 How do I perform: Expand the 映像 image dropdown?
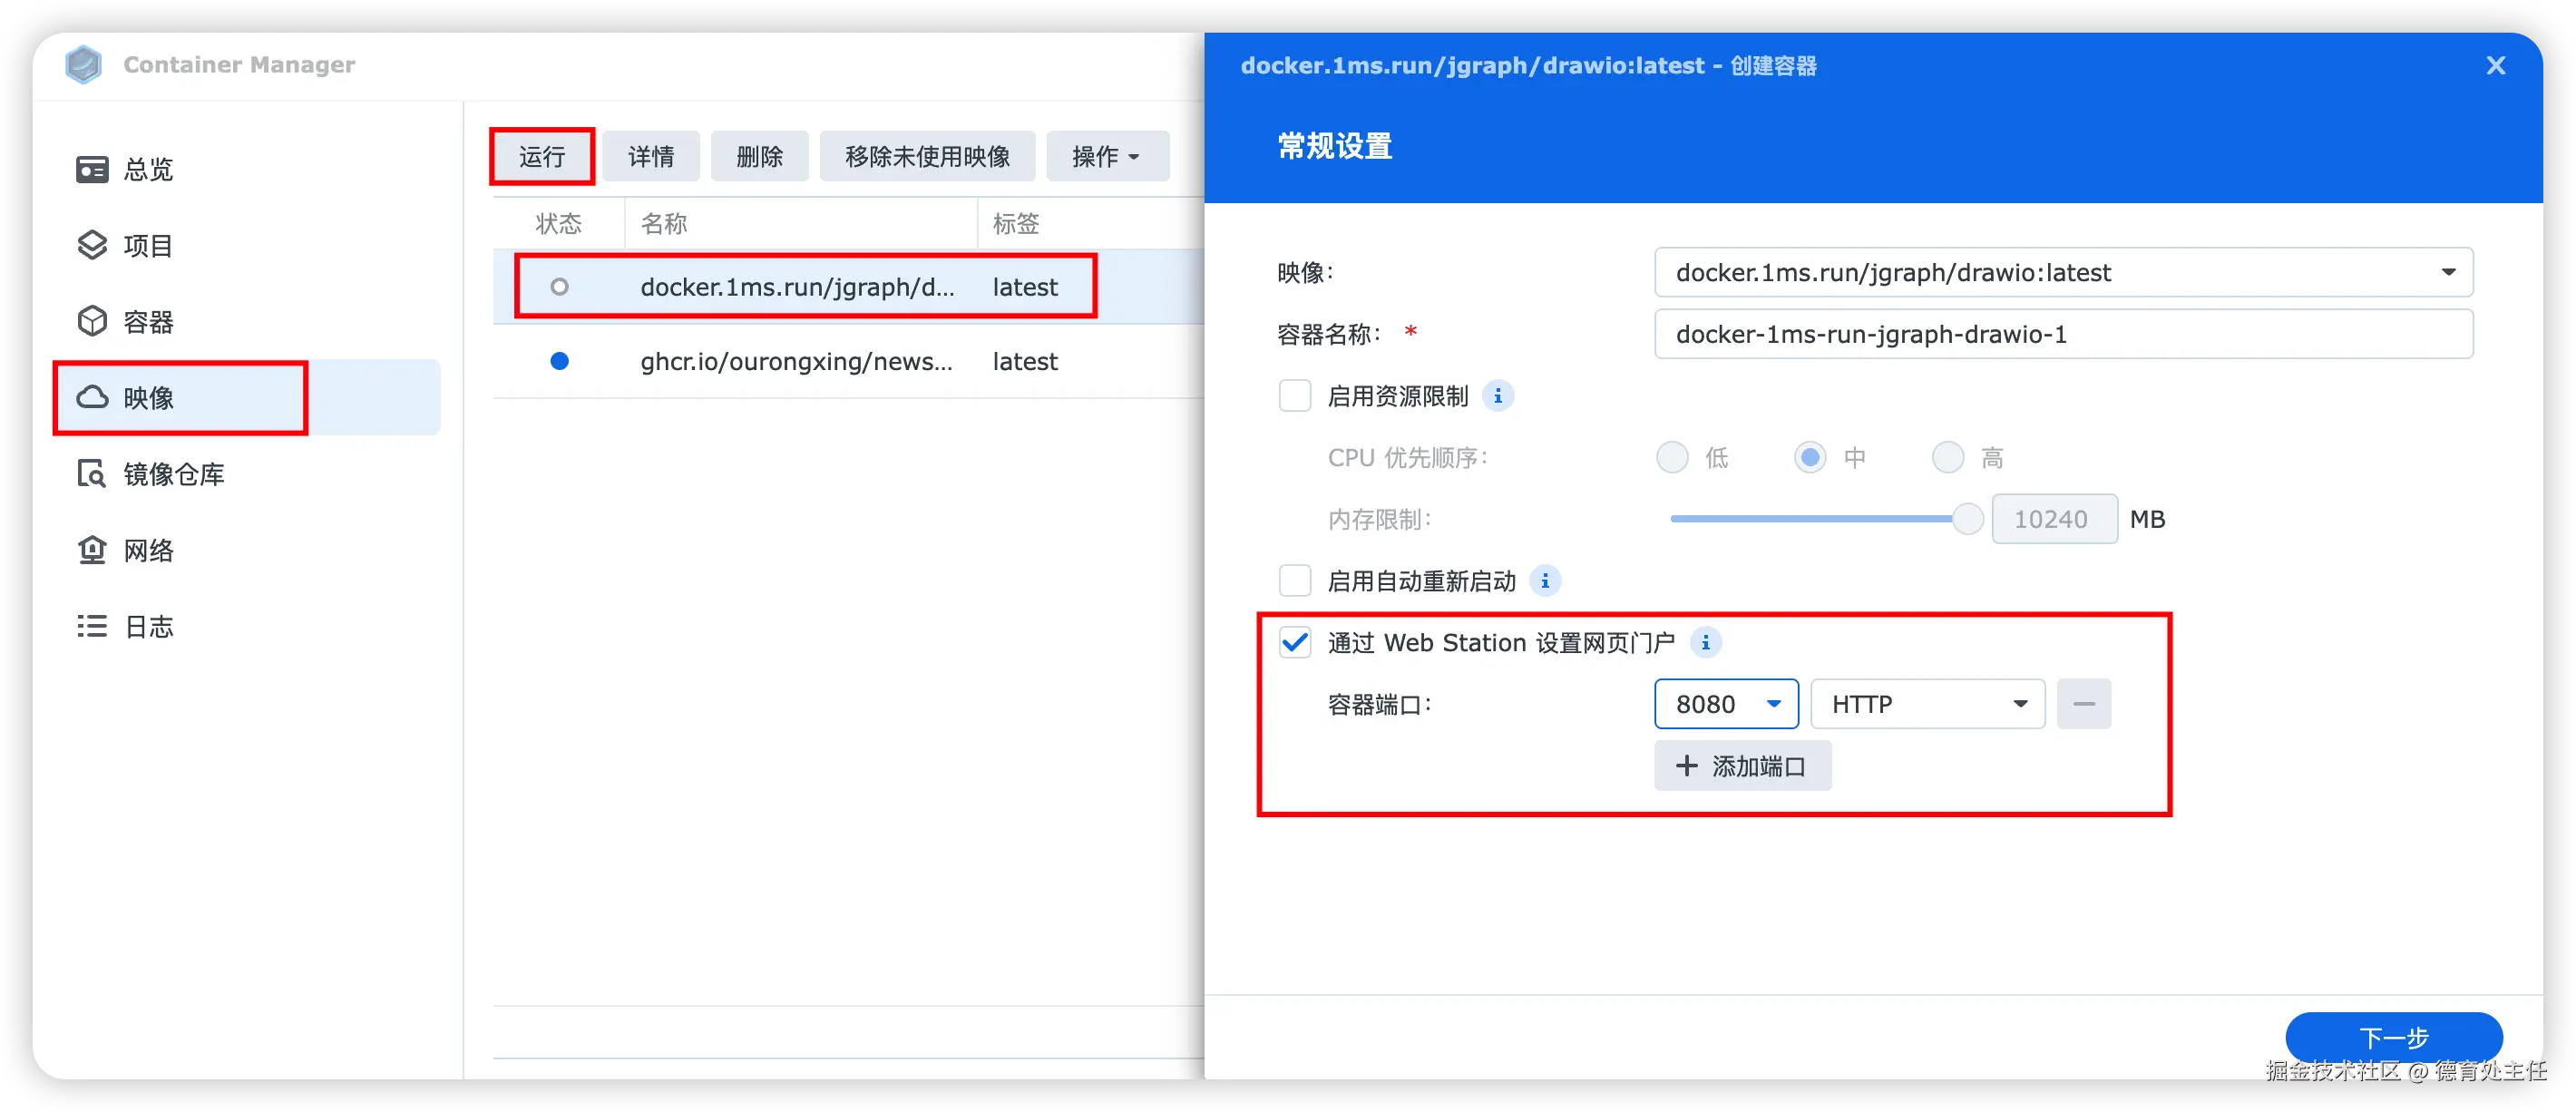[2447, 272]
